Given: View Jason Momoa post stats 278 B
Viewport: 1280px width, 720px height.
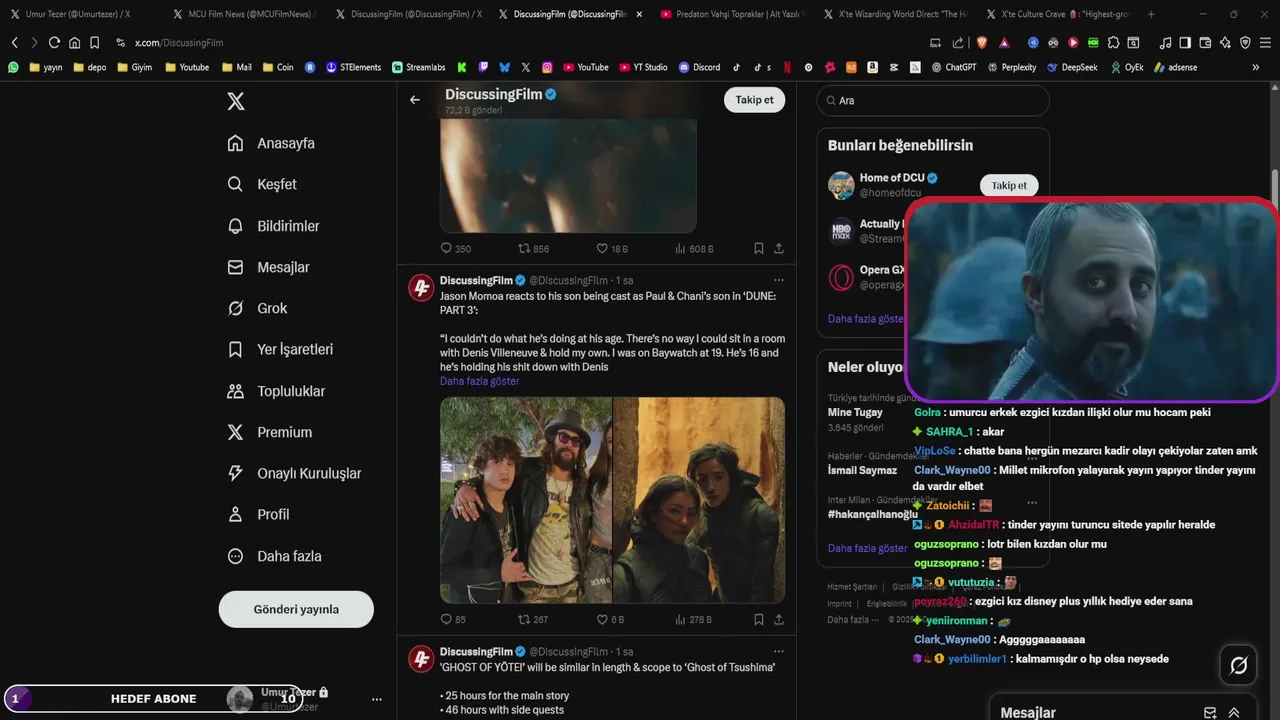Looking at the screenshot, I should point(694,619).
